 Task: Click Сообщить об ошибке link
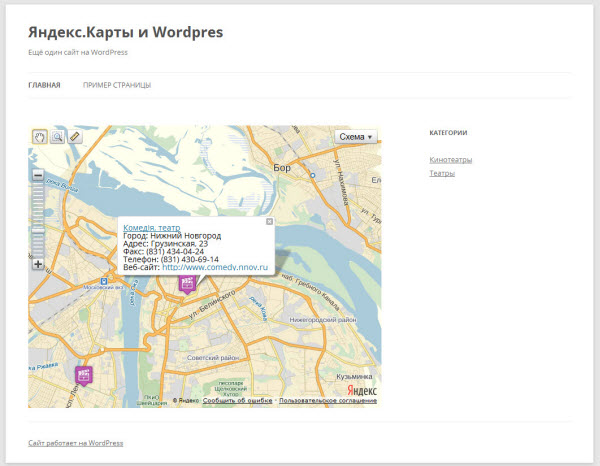(238, 401)
